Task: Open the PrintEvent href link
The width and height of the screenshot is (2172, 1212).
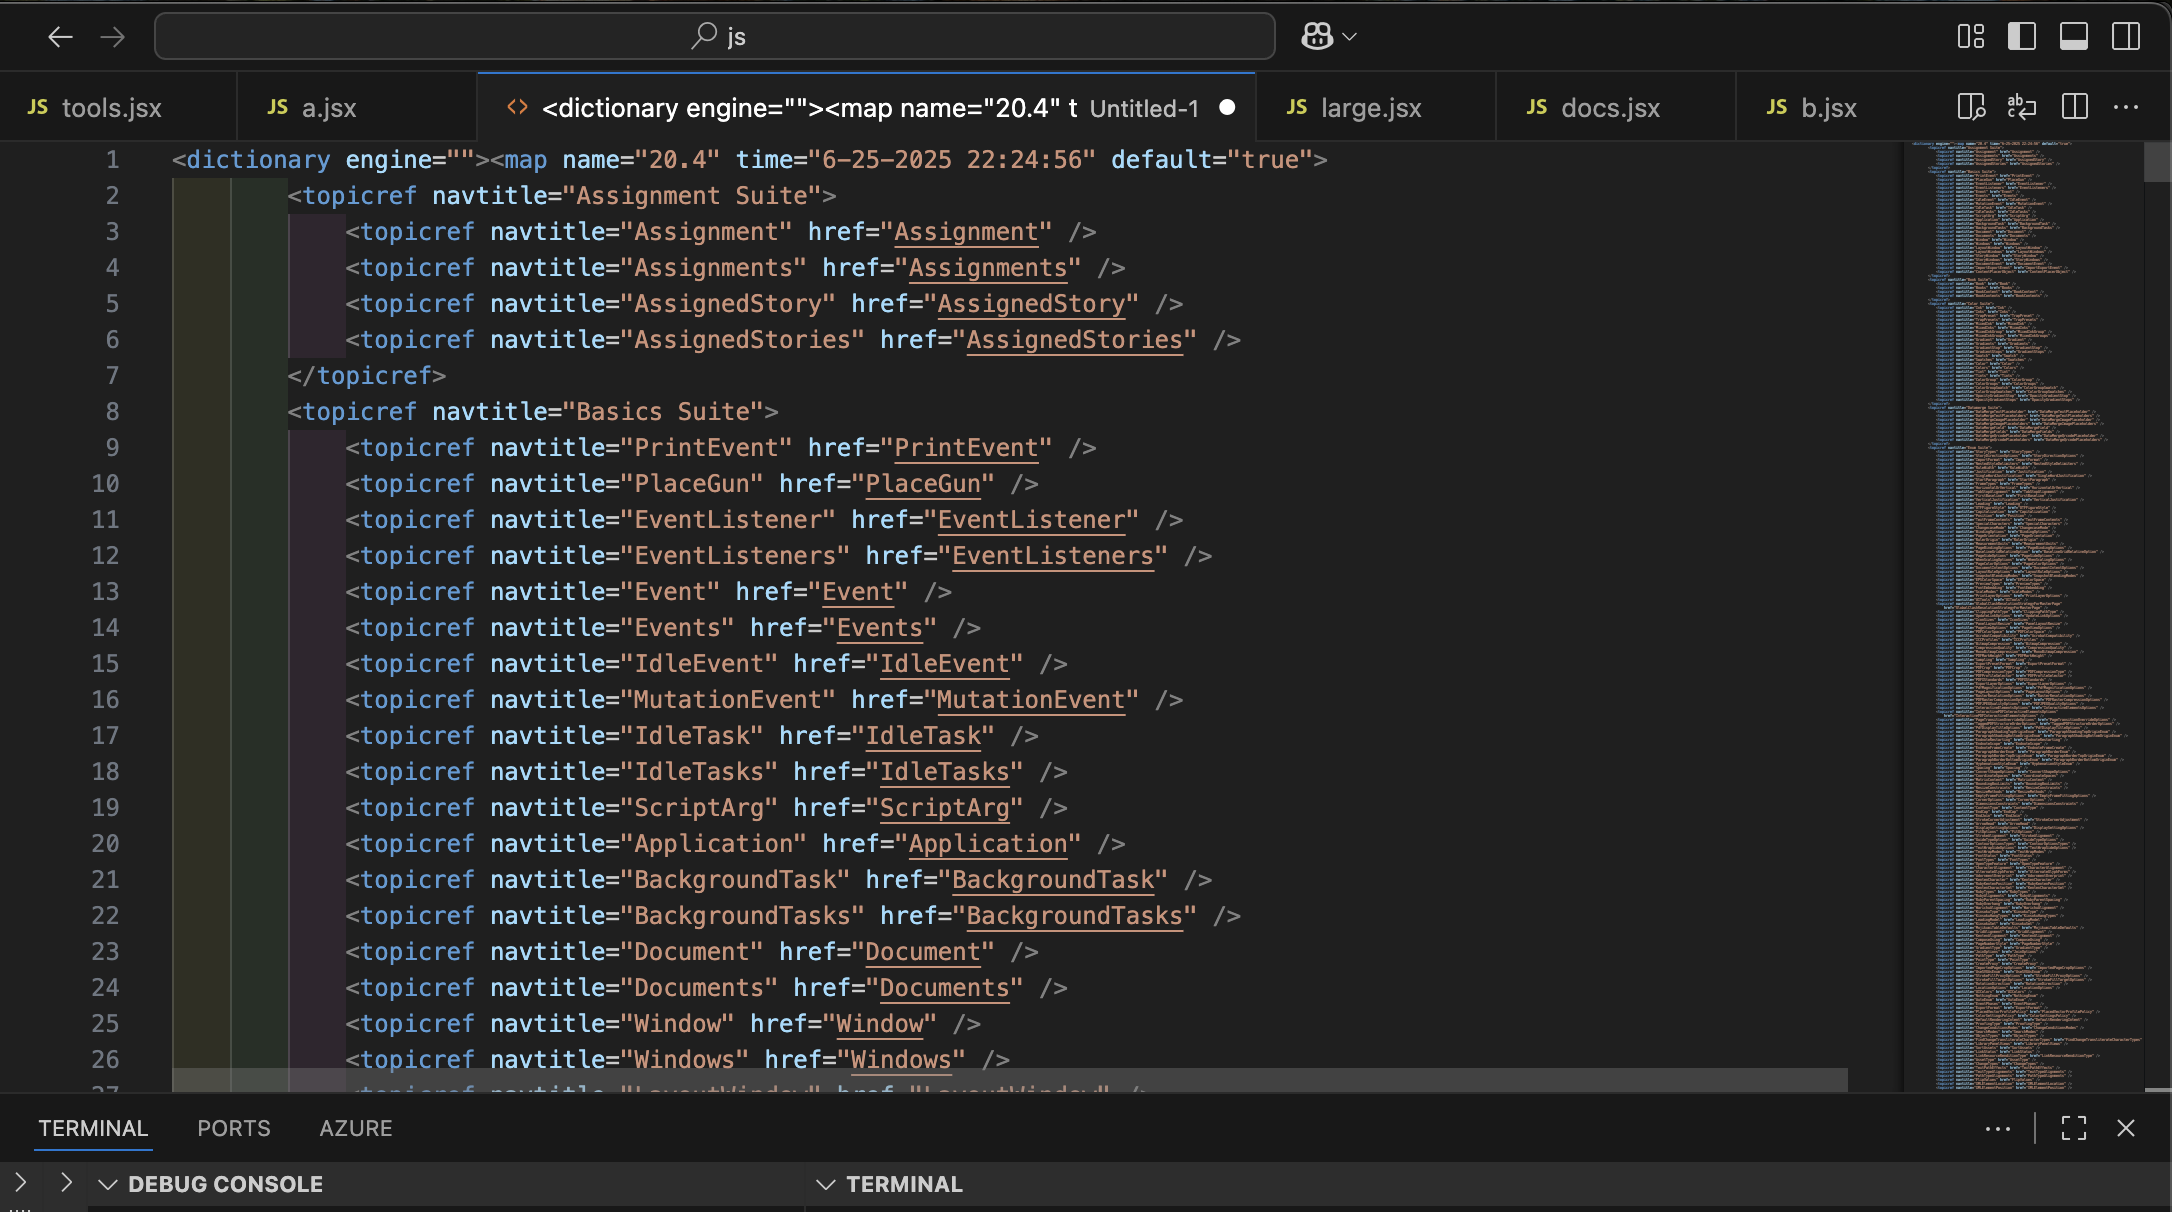Action: pyautogui.click(x=966, y=448)
